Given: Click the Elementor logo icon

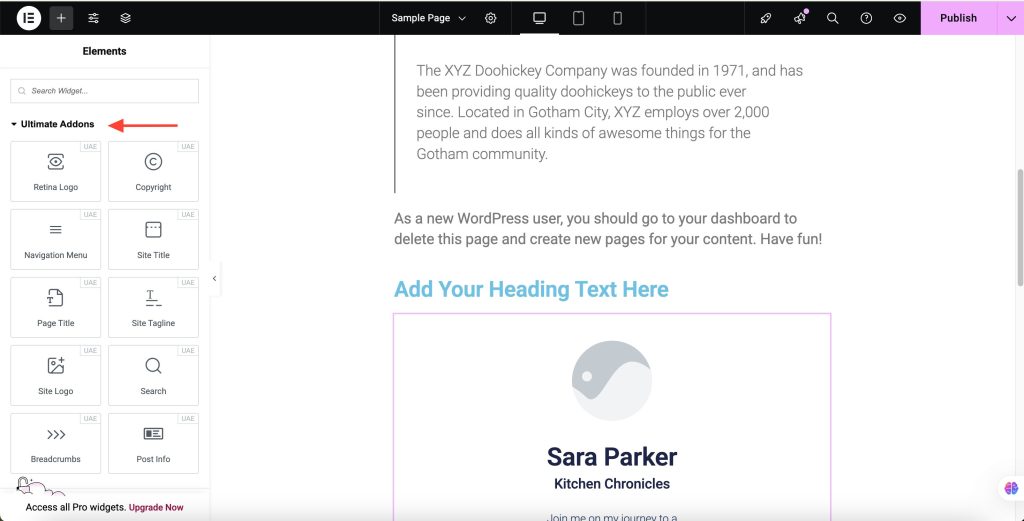Looking at the screenshot, I should click(x=29, y=18).
